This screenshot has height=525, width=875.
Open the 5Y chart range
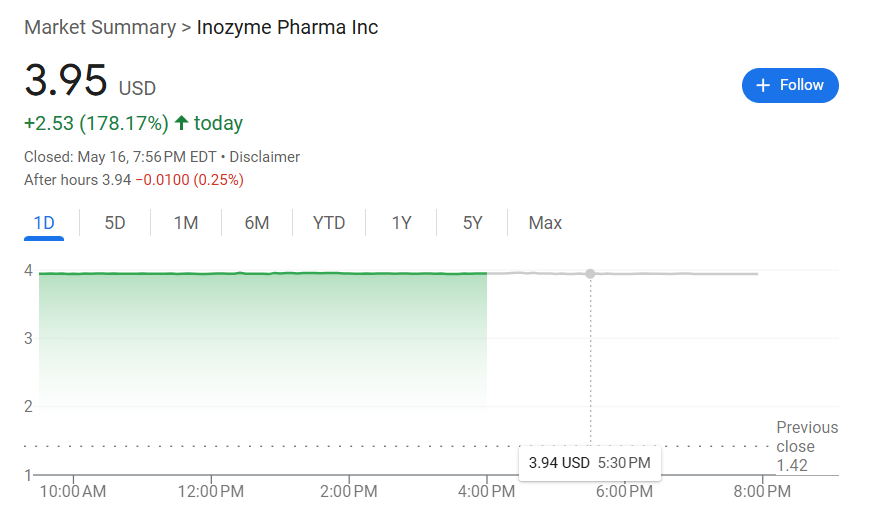472,223
